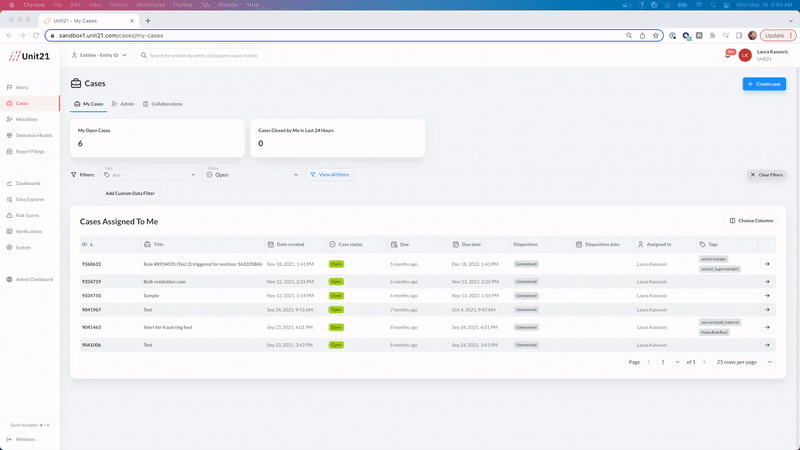Click the Create case button
This screenshot has width=800, height=450.
(764, 84)
